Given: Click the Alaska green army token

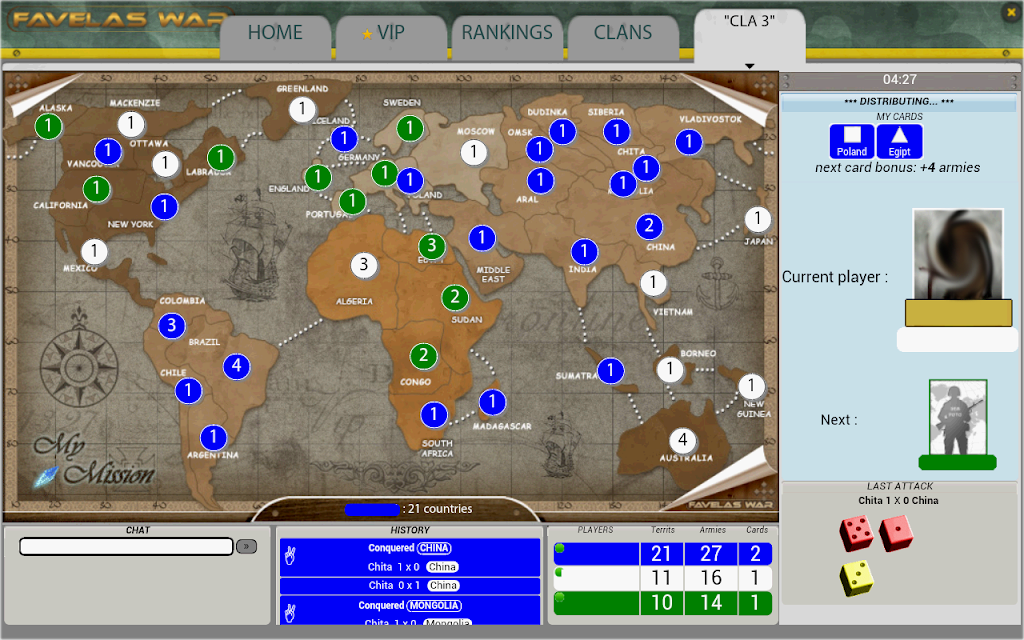Looking at the screenshot, I should point(48,126).
